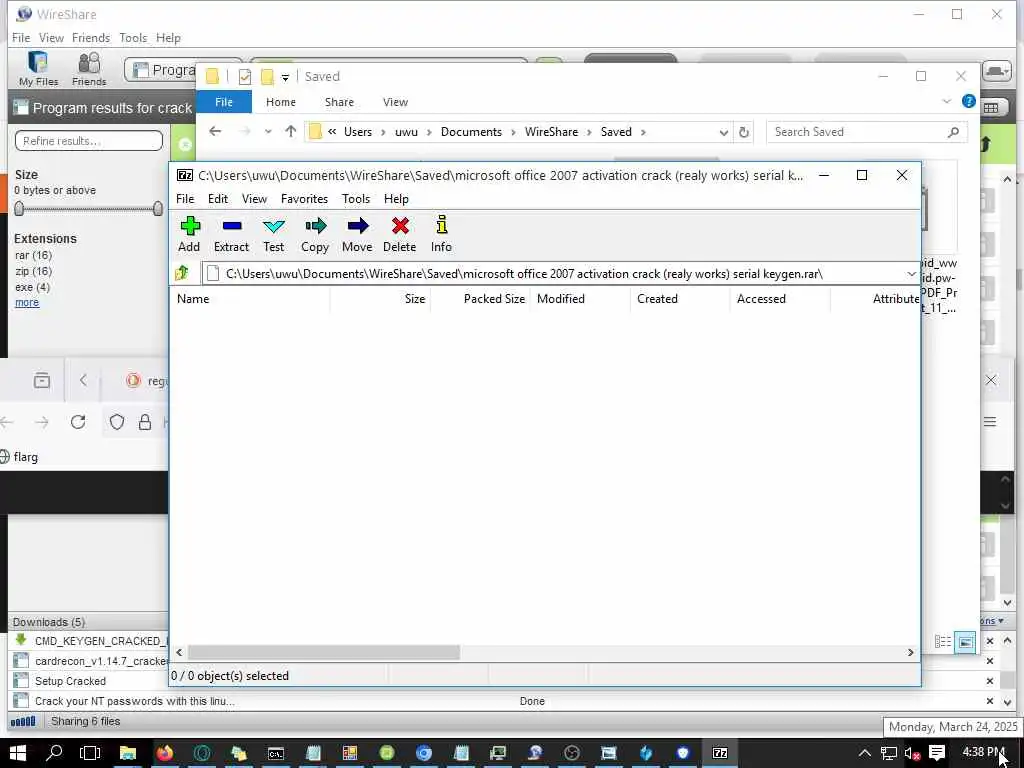
Task: Open 7-Zip View menu
Action: (254, 199)
